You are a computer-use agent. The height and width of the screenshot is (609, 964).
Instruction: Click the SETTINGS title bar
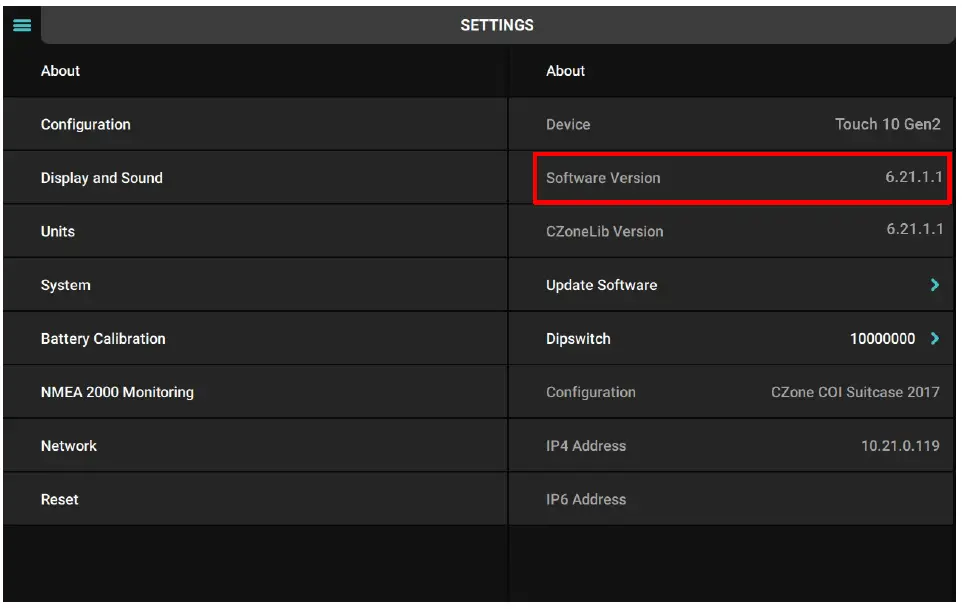click(x=497, y=25)
